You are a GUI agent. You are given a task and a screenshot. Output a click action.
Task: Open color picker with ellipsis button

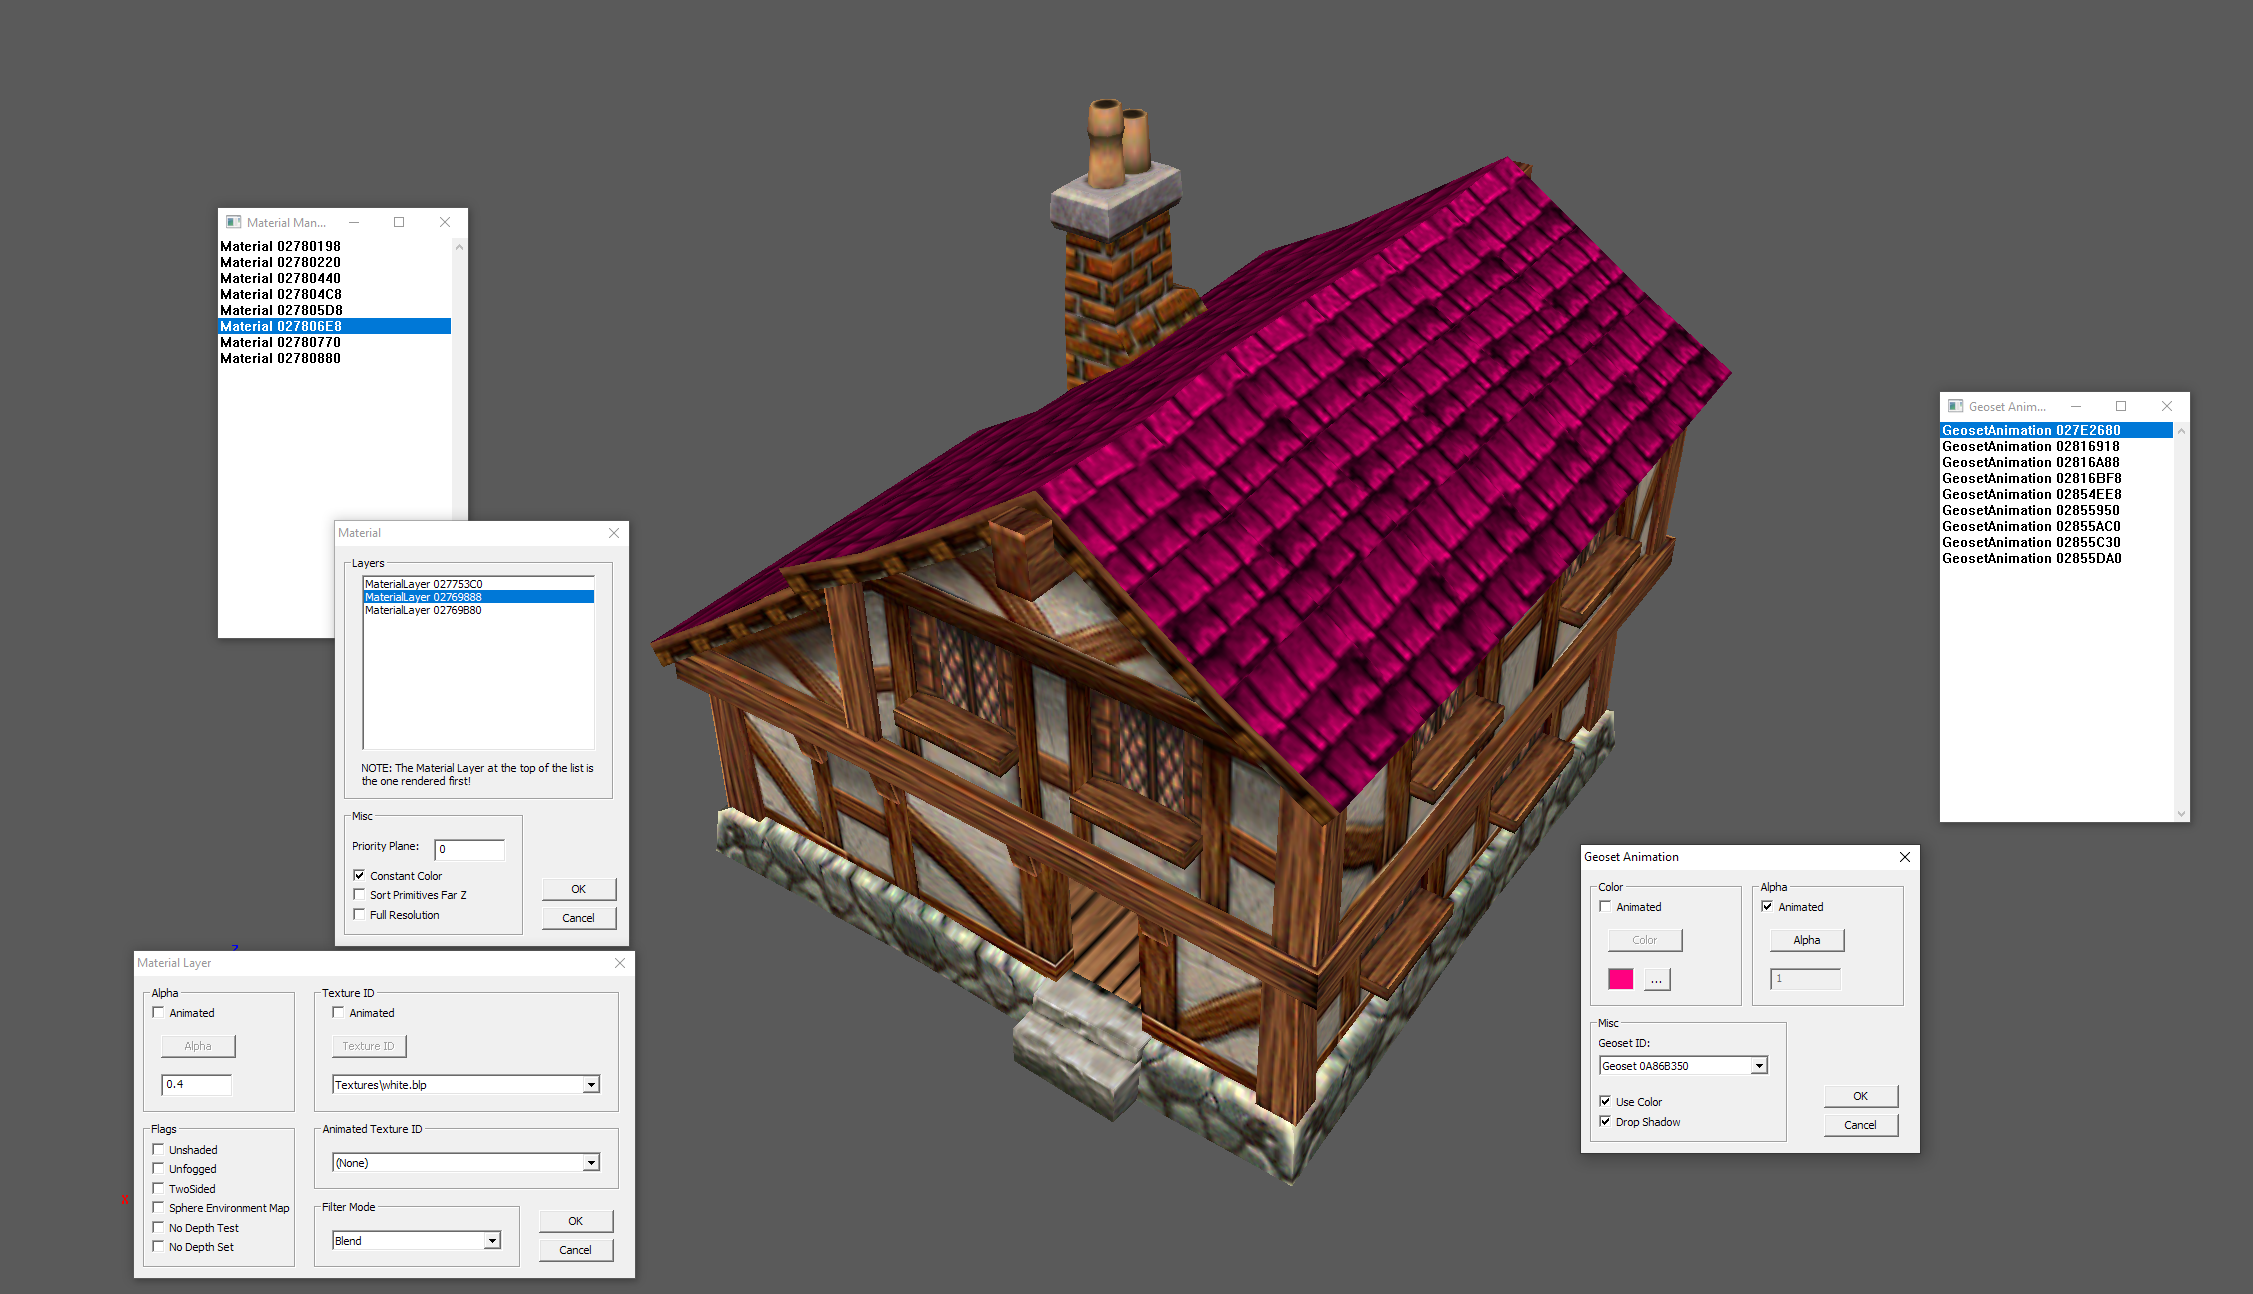coord(1656,980)
